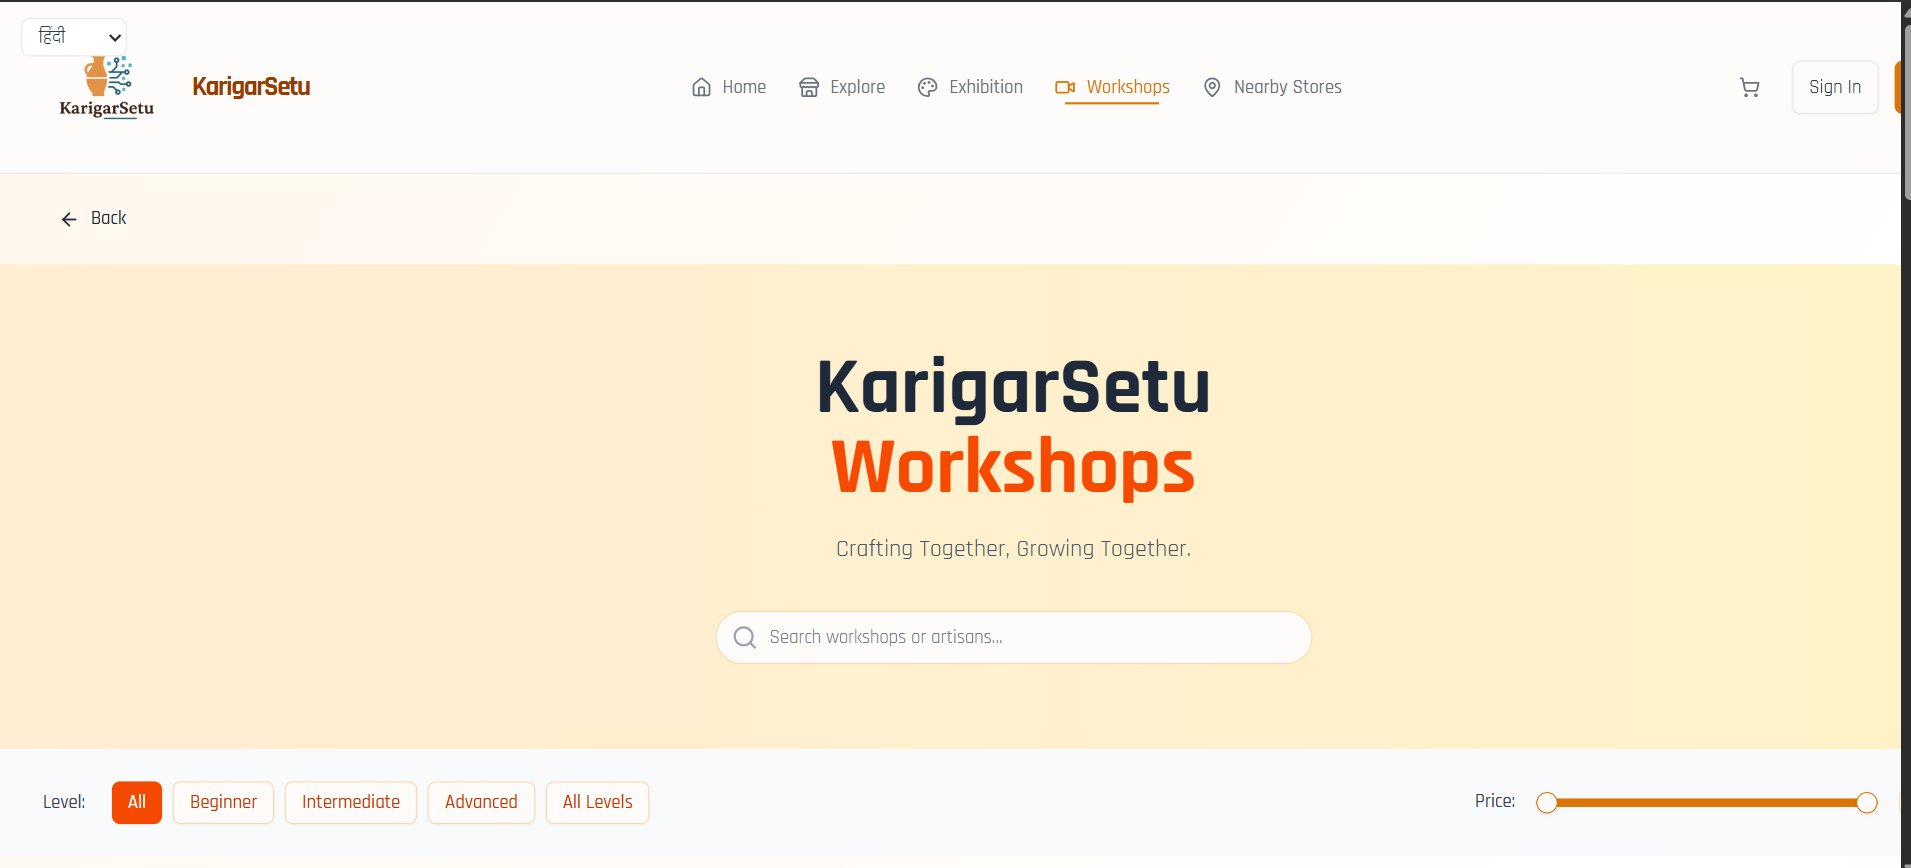
Task: Select the All level filter
Action: click(137, 802)
